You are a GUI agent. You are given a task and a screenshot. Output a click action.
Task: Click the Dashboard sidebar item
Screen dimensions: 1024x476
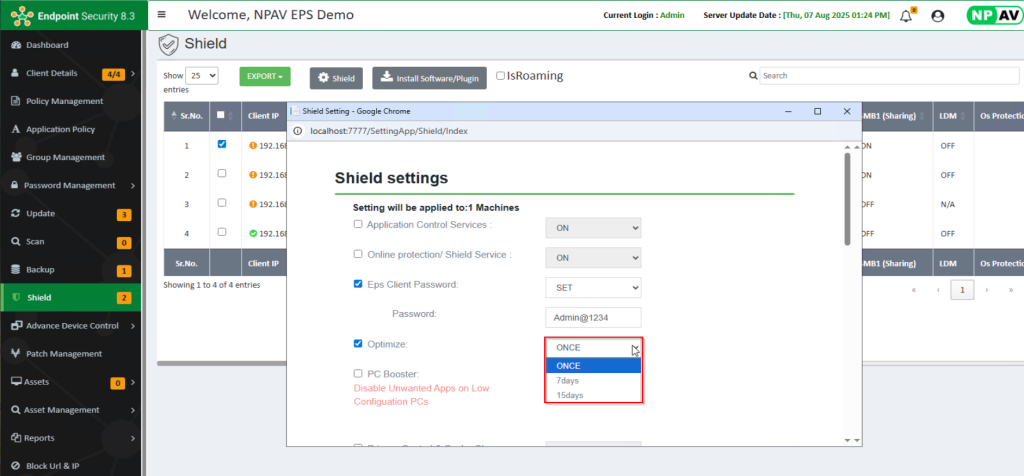tap(48, 45)
